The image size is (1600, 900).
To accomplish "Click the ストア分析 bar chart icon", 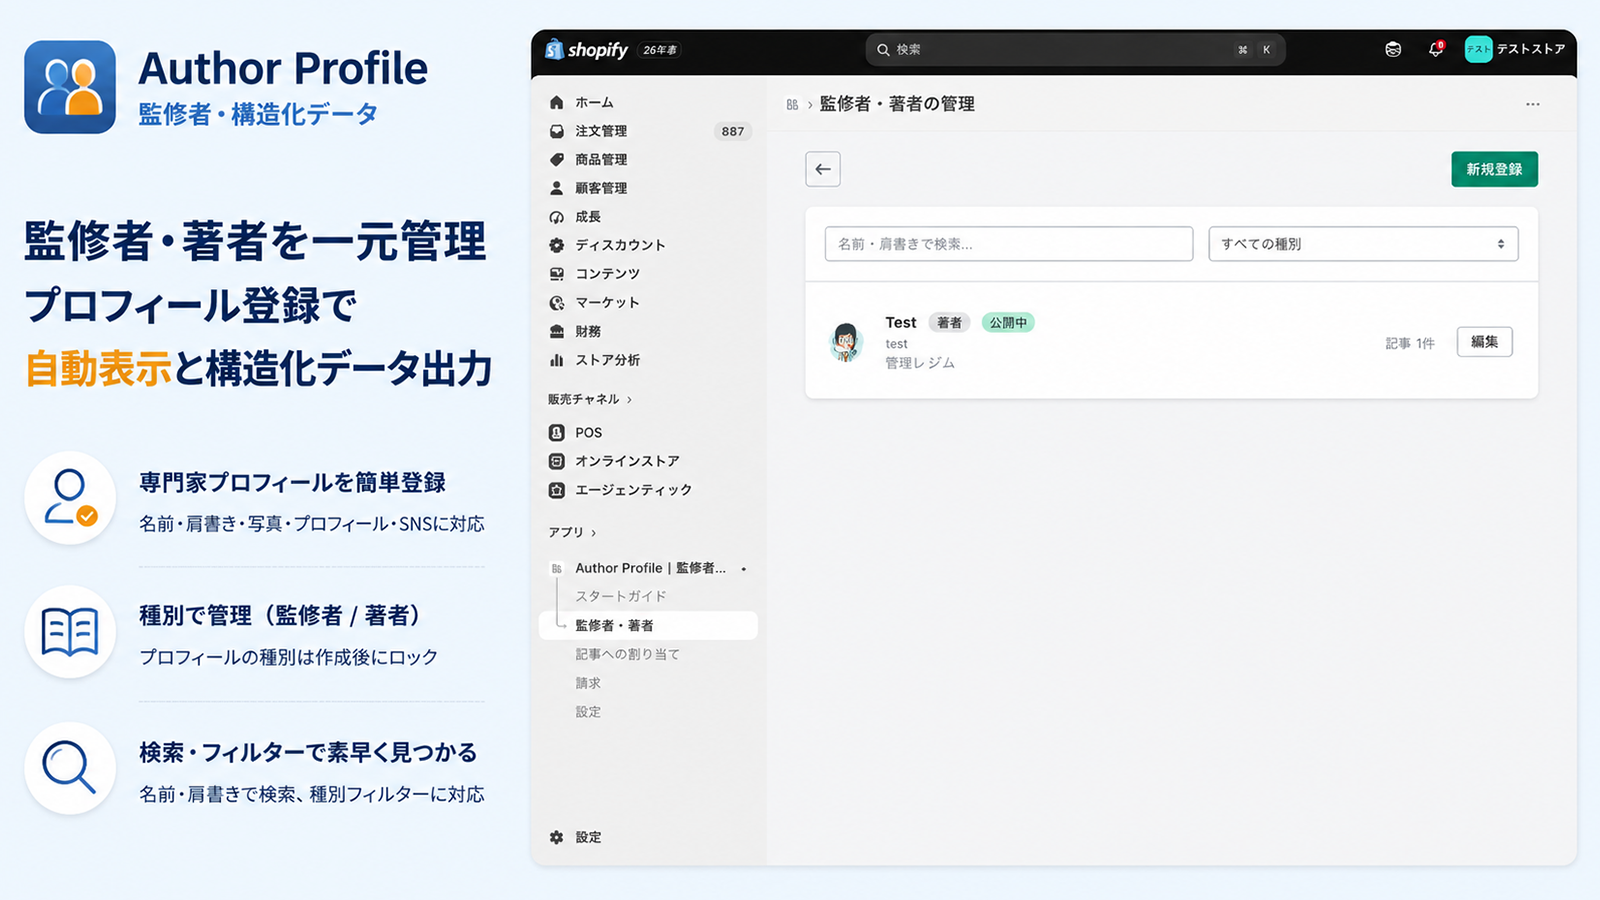I will (x=557, y=360).
